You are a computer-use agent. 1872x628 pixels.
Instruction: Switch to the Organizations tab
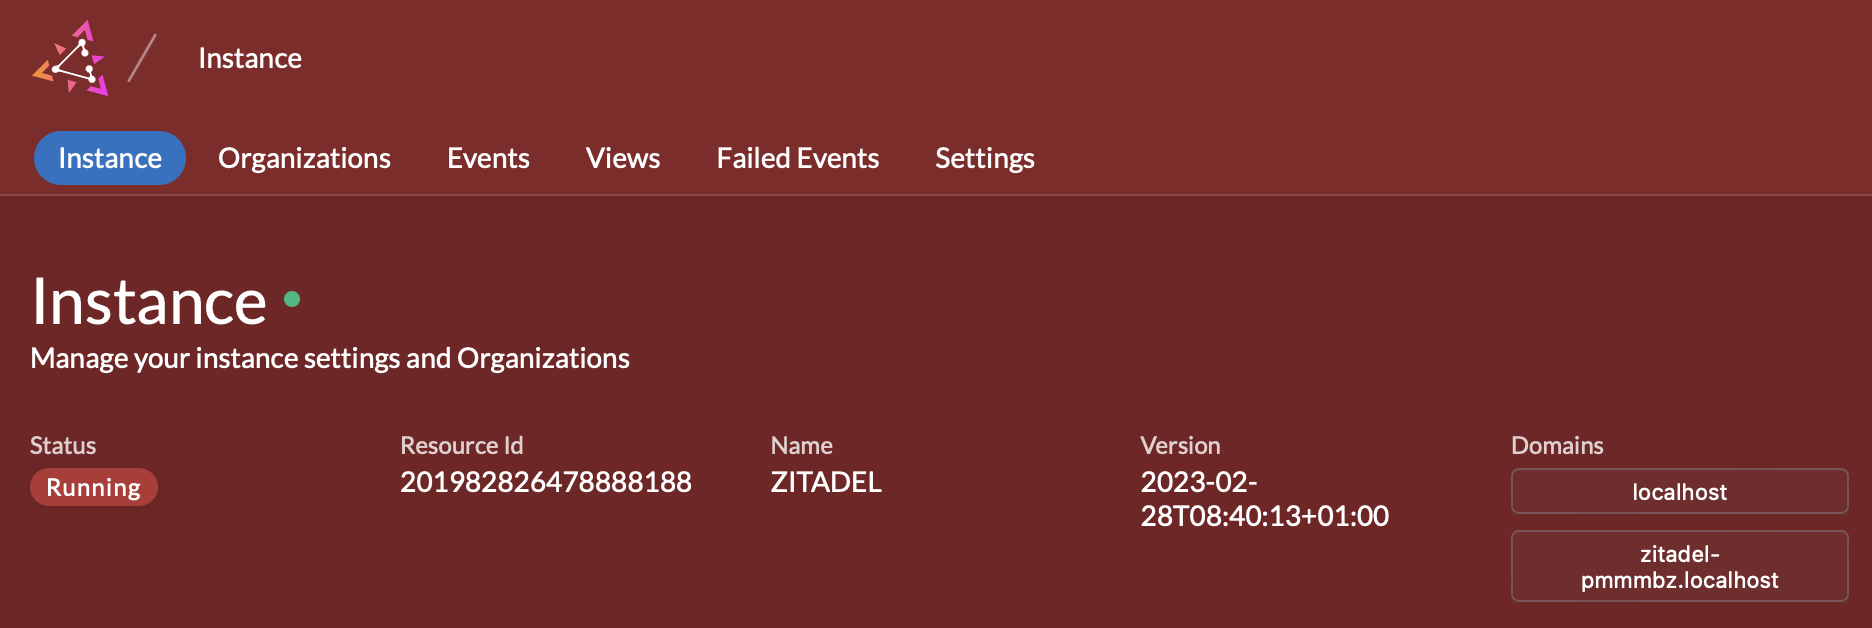[304, 158]
